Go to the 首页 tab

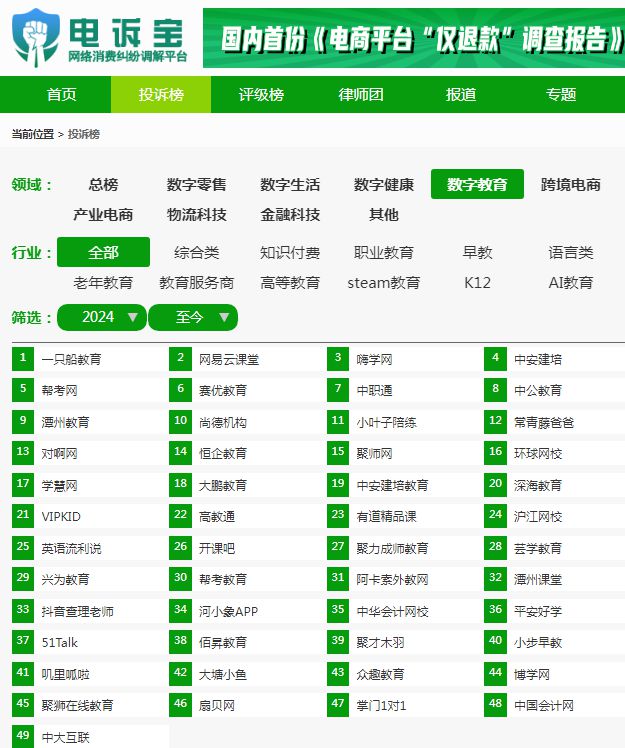point(62,94)
